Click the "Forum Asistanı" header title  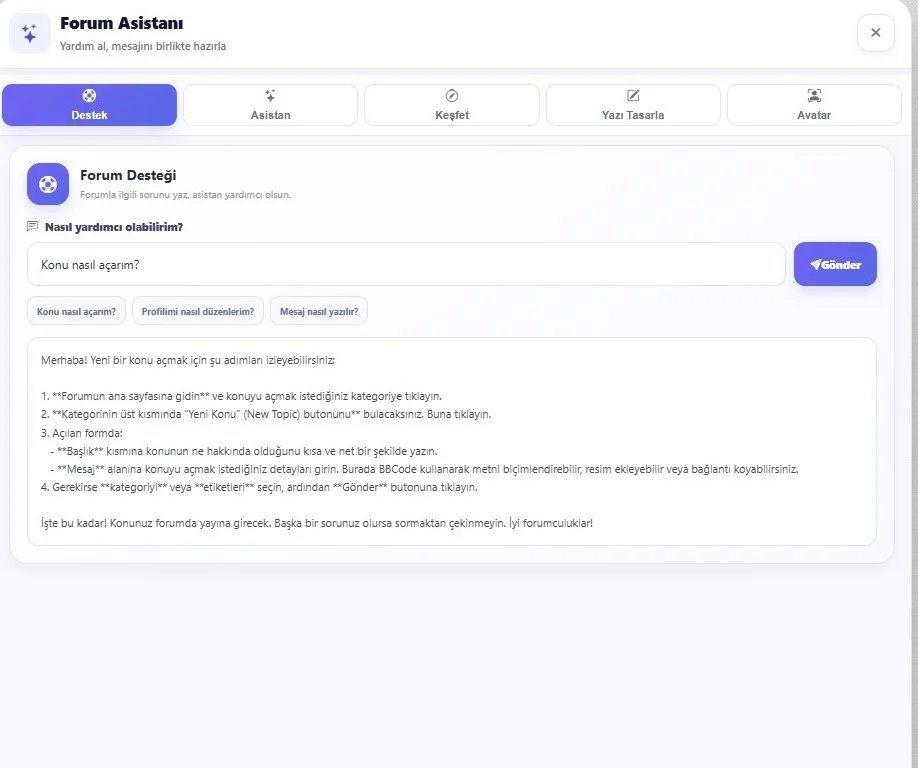click(122, 23)
